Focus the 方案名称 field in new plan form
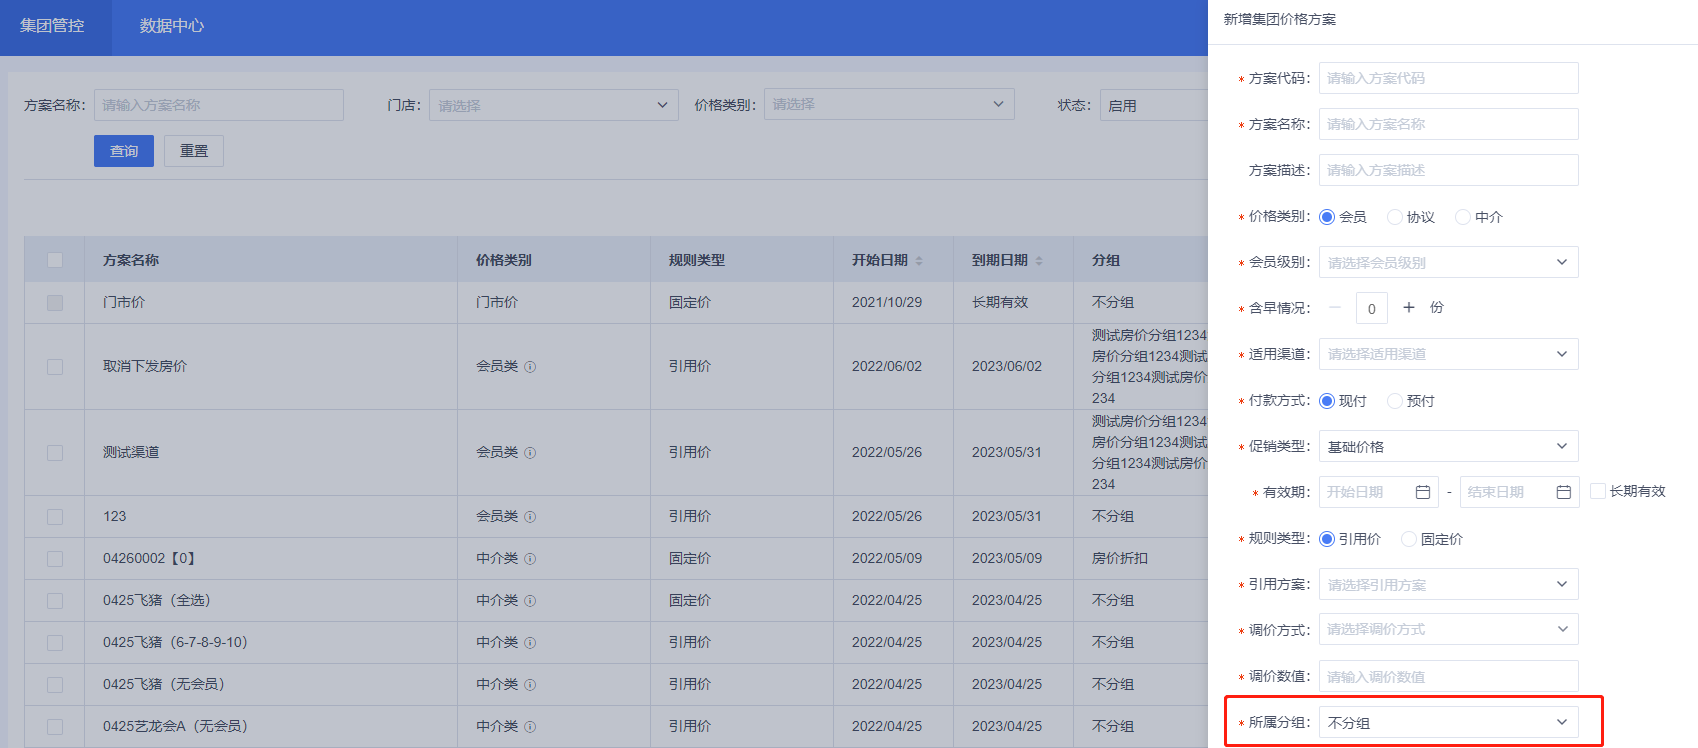Viewport: 1698px width, 748px height. coord(1448,124)
